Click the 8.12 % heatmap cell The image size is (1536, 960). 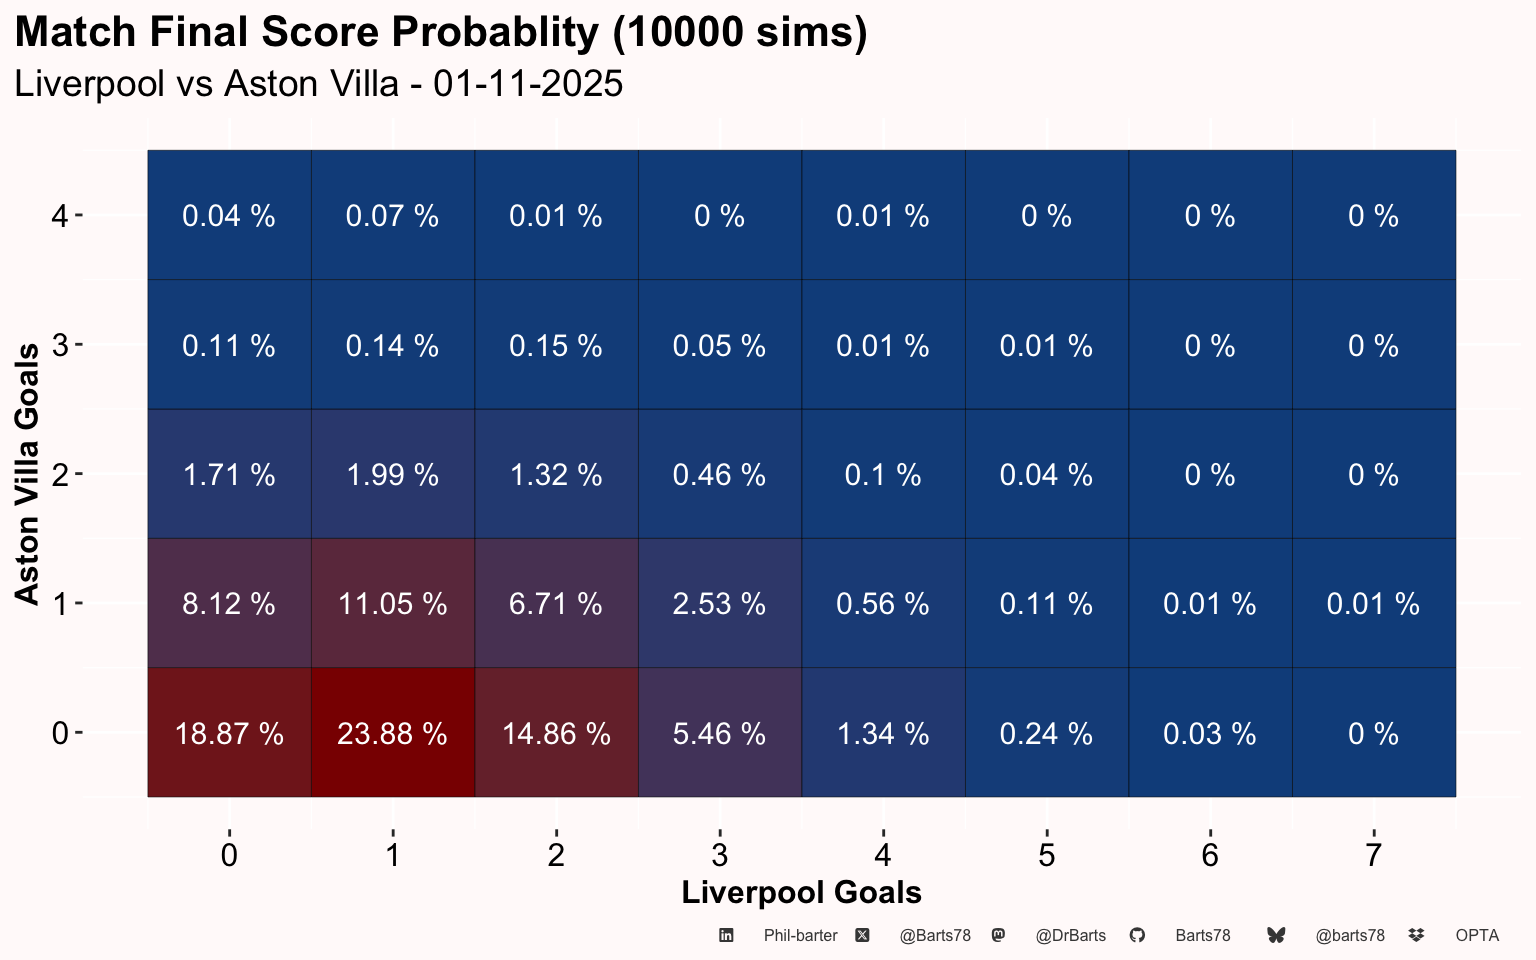pyautogui.click(x=229, y=603)
